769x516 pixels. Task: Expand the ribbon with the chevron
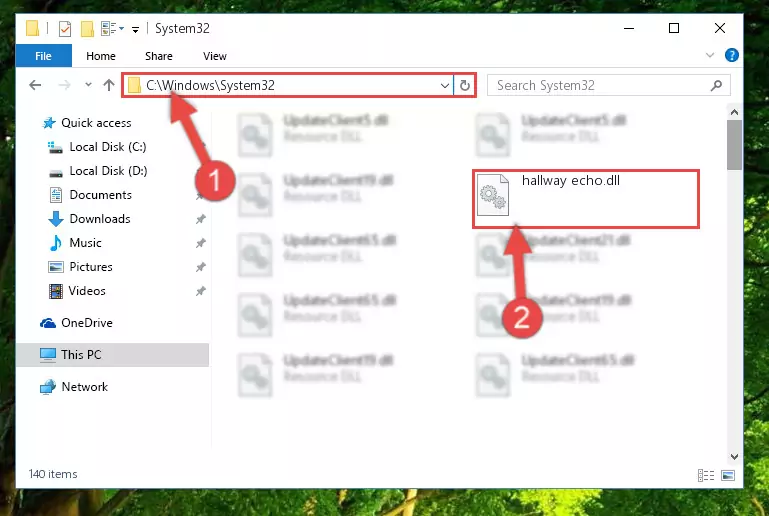(x=710, y=55)
